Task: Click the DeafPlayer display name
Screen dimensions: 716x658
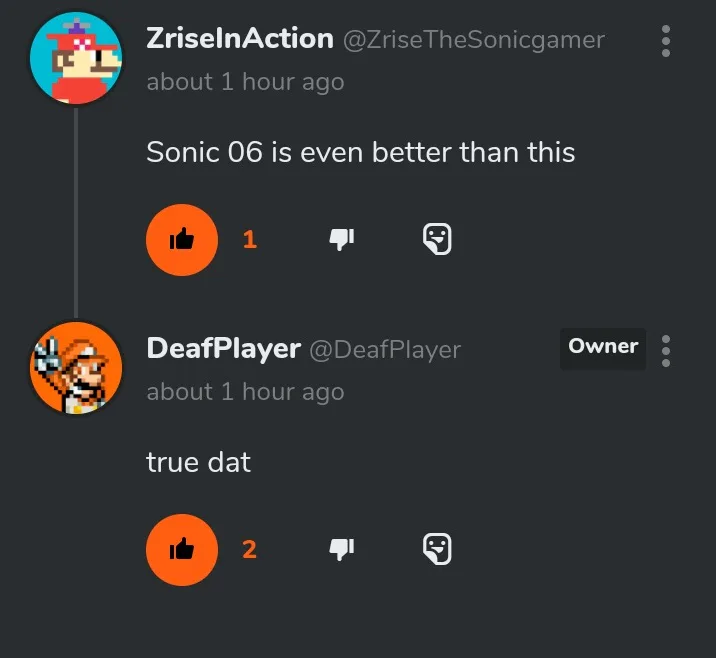Action: coord(223,348)
